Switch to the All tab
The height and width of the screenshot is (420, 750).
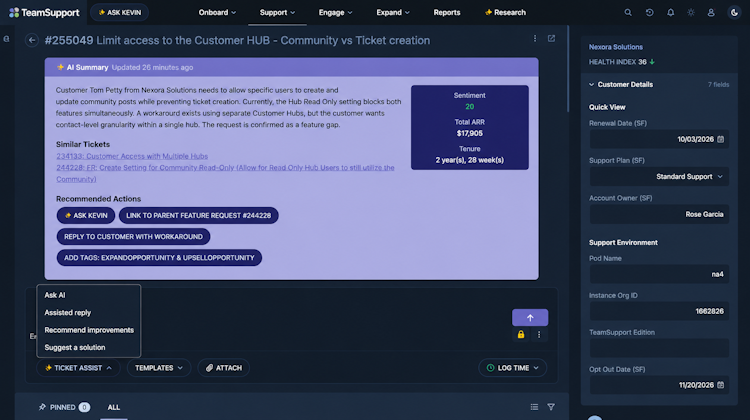pyautogui.click(x=114, y=407)
